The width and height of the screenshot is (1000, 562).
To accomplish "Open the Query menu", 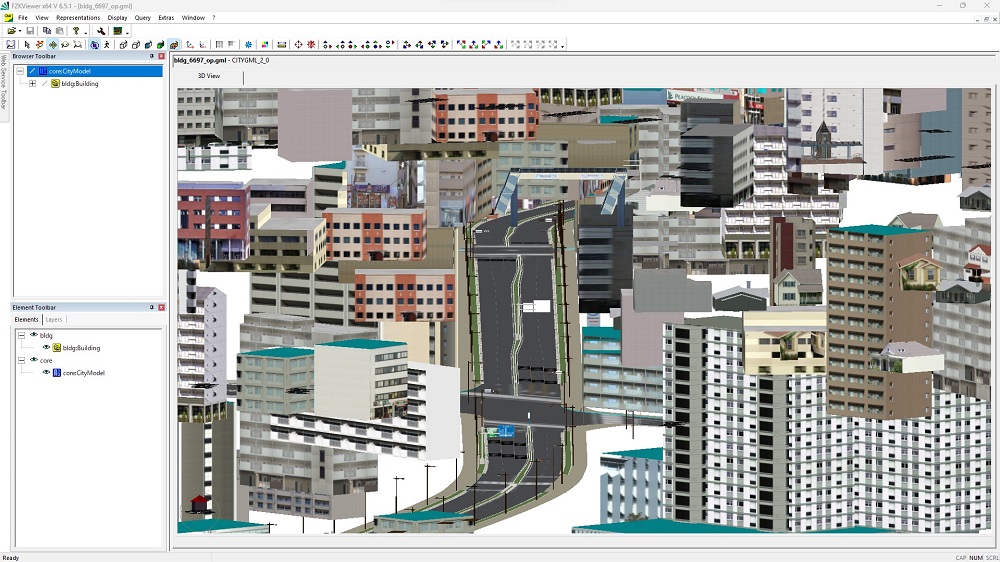I will (142, 18).
